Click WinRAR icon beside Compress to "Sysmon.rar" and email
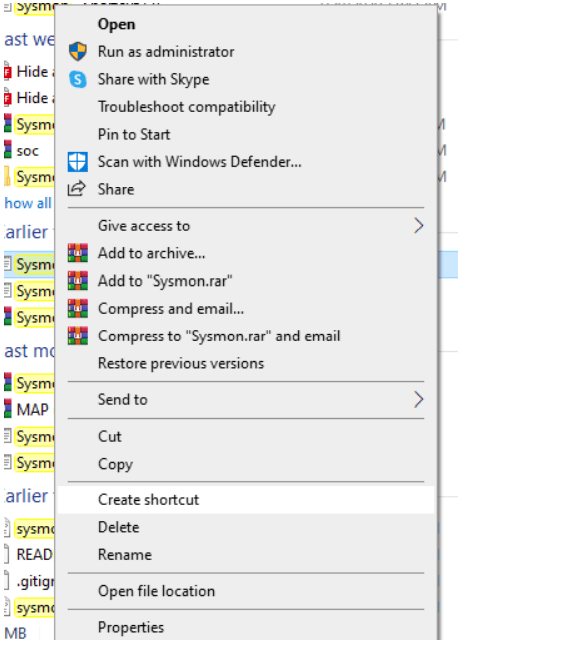Image resolution: width=562 pixels, height=656 pixels. pyautogui.click(x=78, y=336)
